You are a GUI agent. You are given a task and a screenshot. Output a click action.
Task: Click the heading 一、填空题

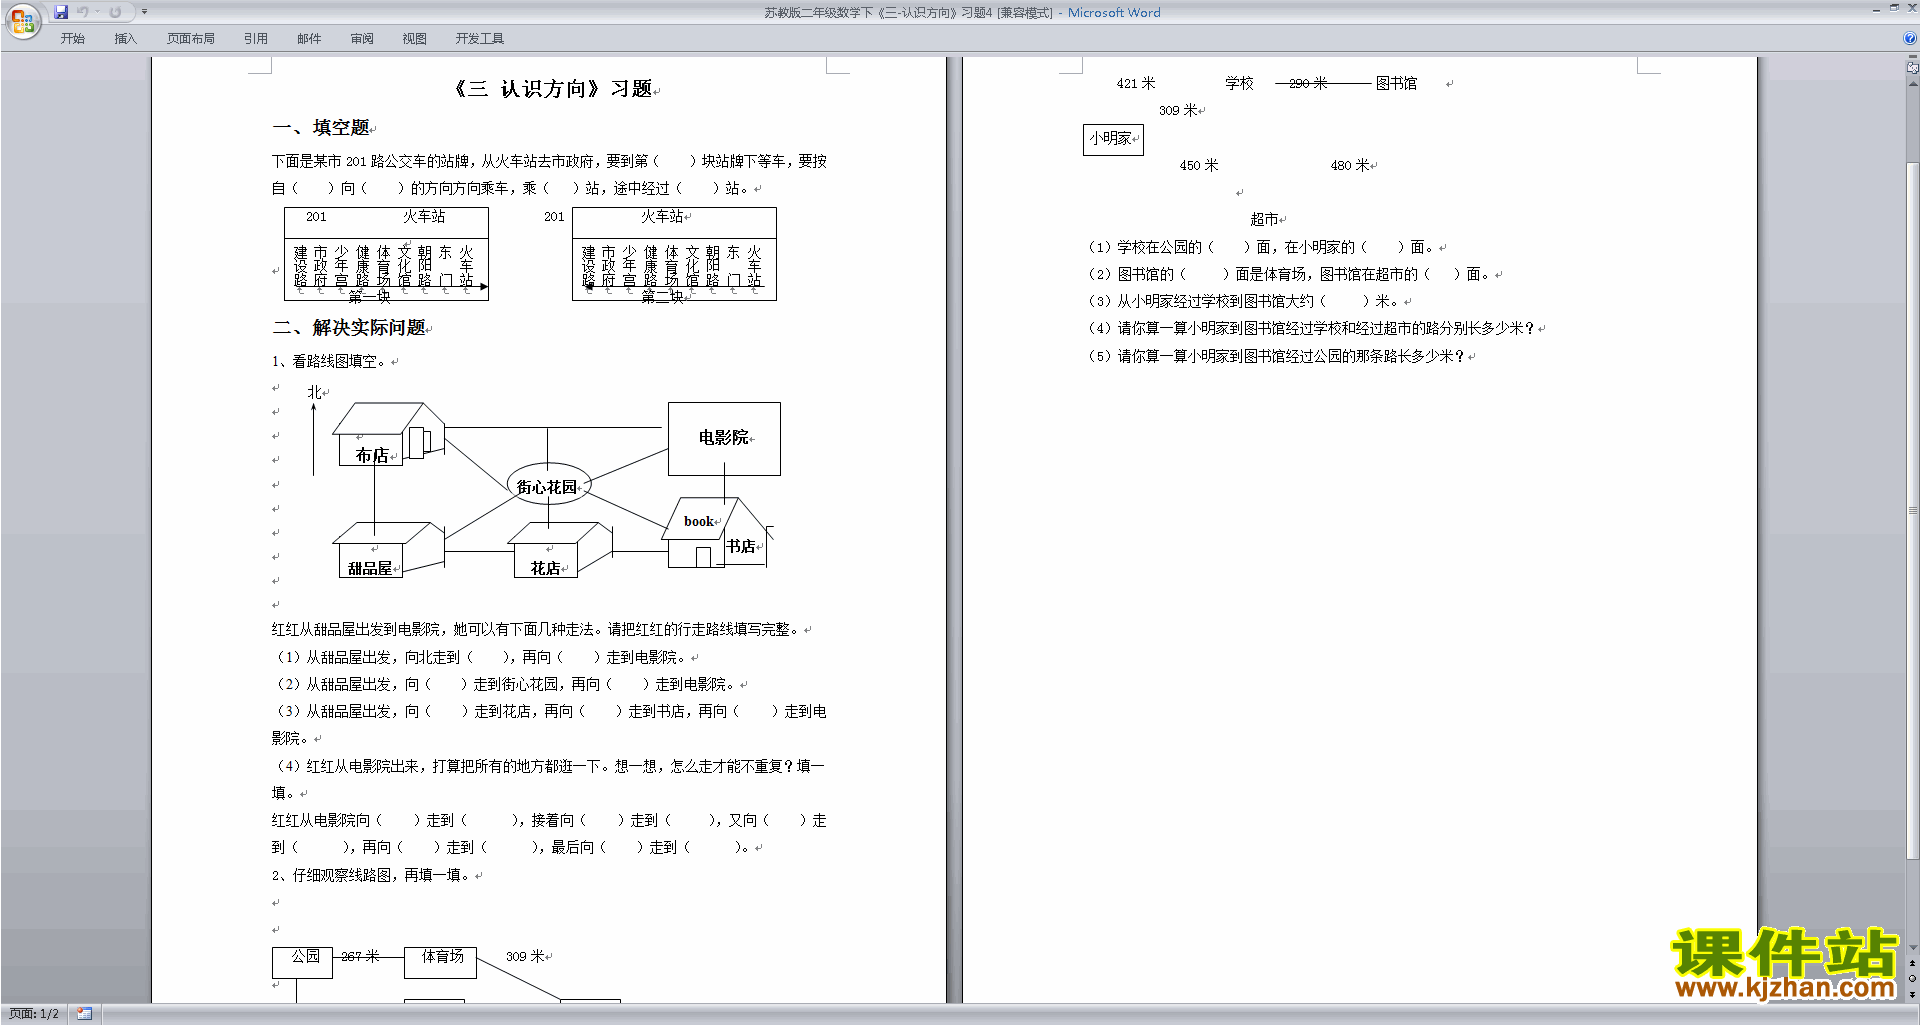[322, 128]
